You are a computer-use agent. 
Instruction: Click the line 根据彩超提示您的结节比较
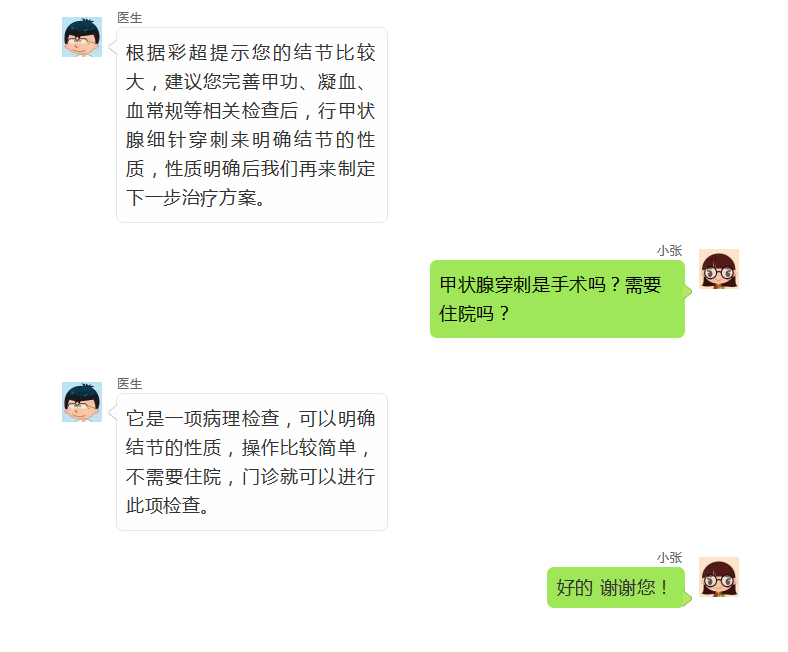(250, 52)
